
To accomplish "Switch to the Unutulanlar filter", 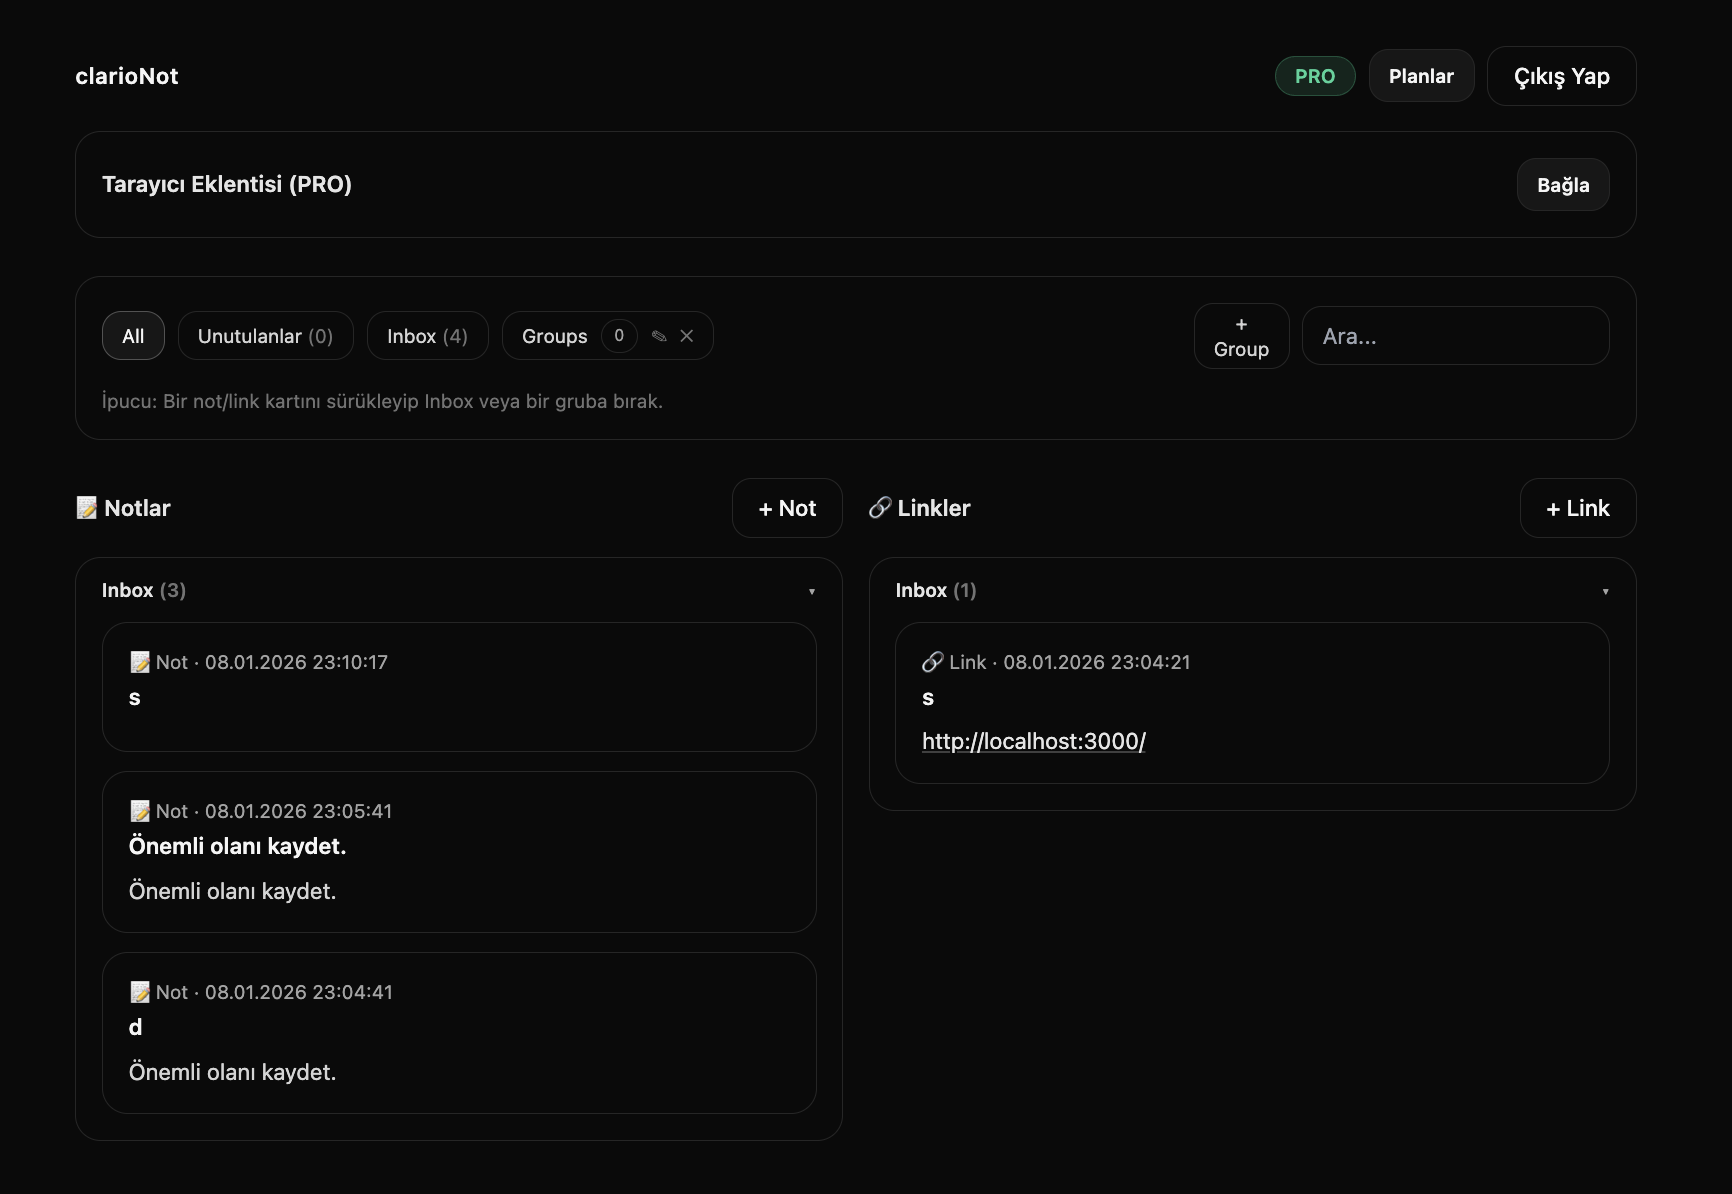I will pyautogui.click(x=265, y=336).
